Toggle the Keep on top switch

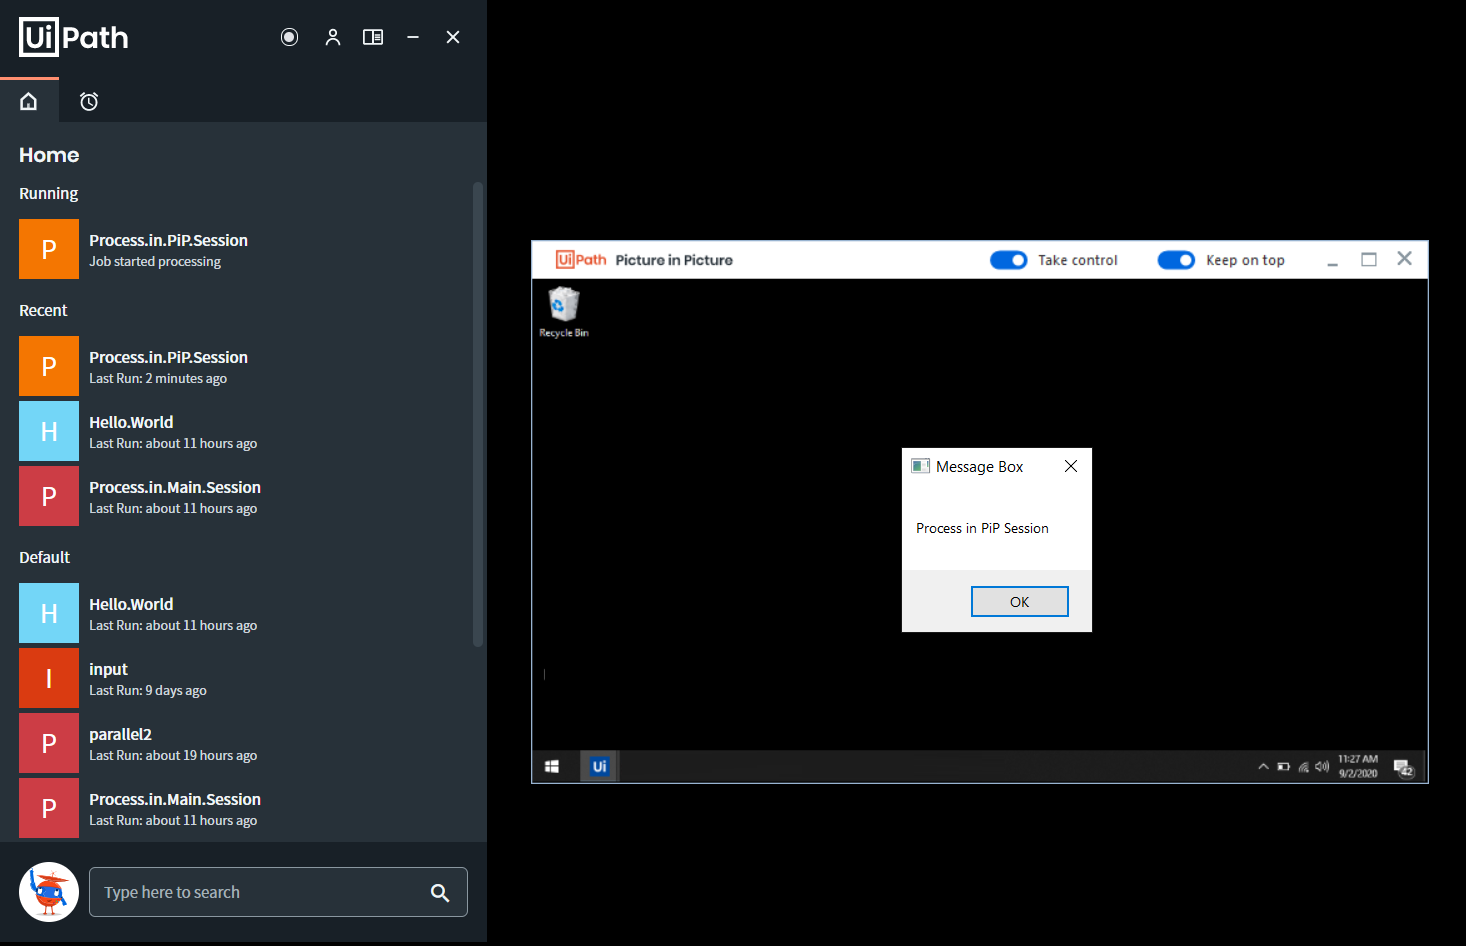(x=1176, y=260)
